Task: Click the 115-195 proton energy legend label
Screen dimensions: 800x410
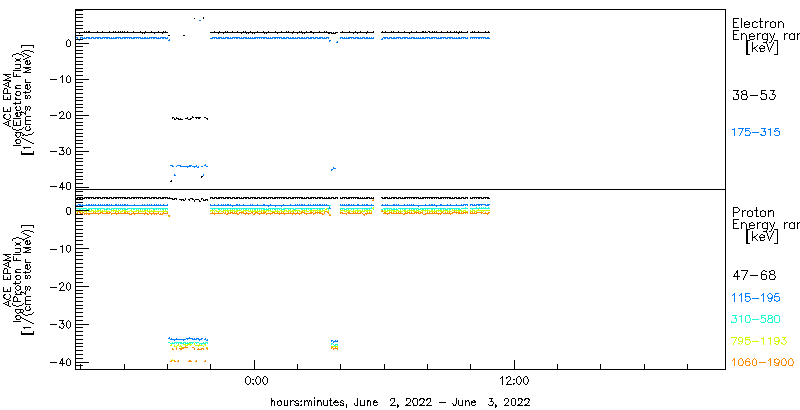Action: coord(756,297)
